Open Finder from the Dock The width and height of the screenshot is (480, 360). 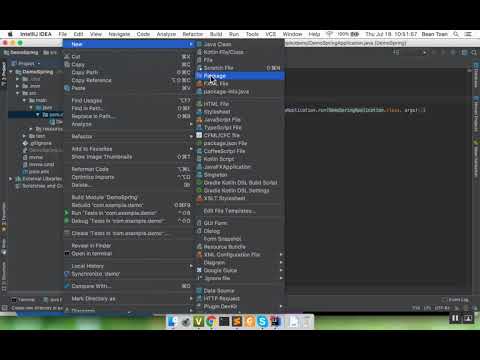click(173, 321)
